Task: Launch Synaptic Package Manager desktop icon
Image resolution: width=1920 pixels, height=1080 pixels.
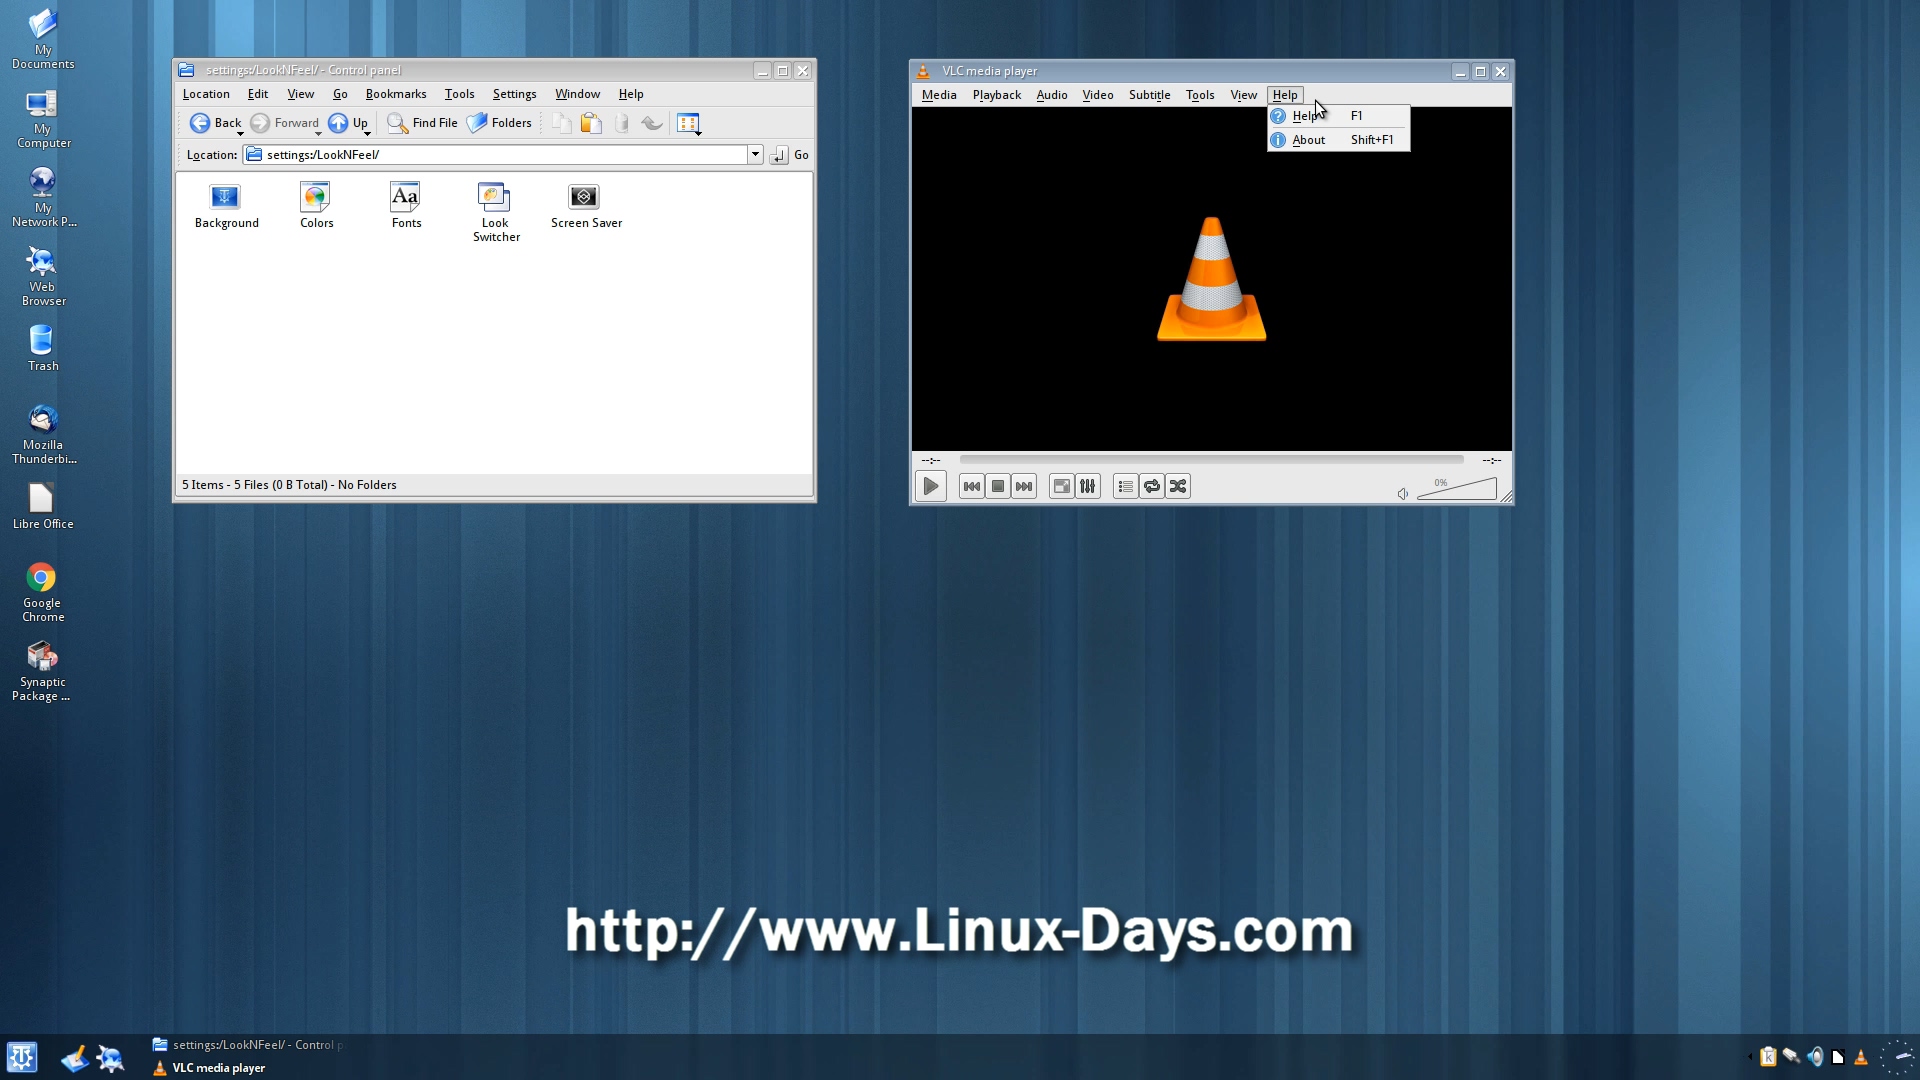Action: (42, 672)
